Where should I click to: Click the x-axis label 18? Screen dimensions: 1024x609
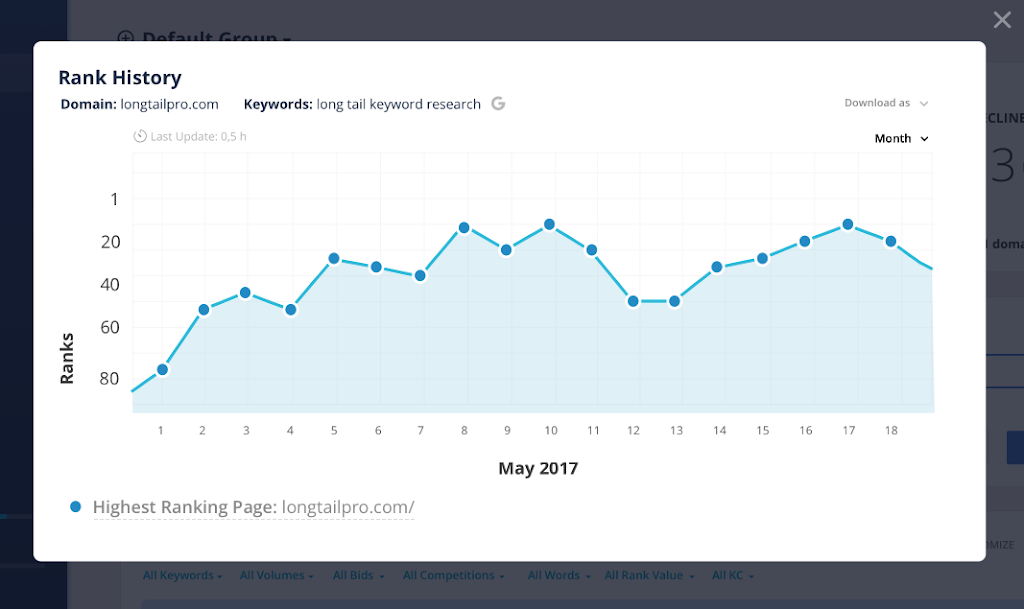click(x=891, y=431)
